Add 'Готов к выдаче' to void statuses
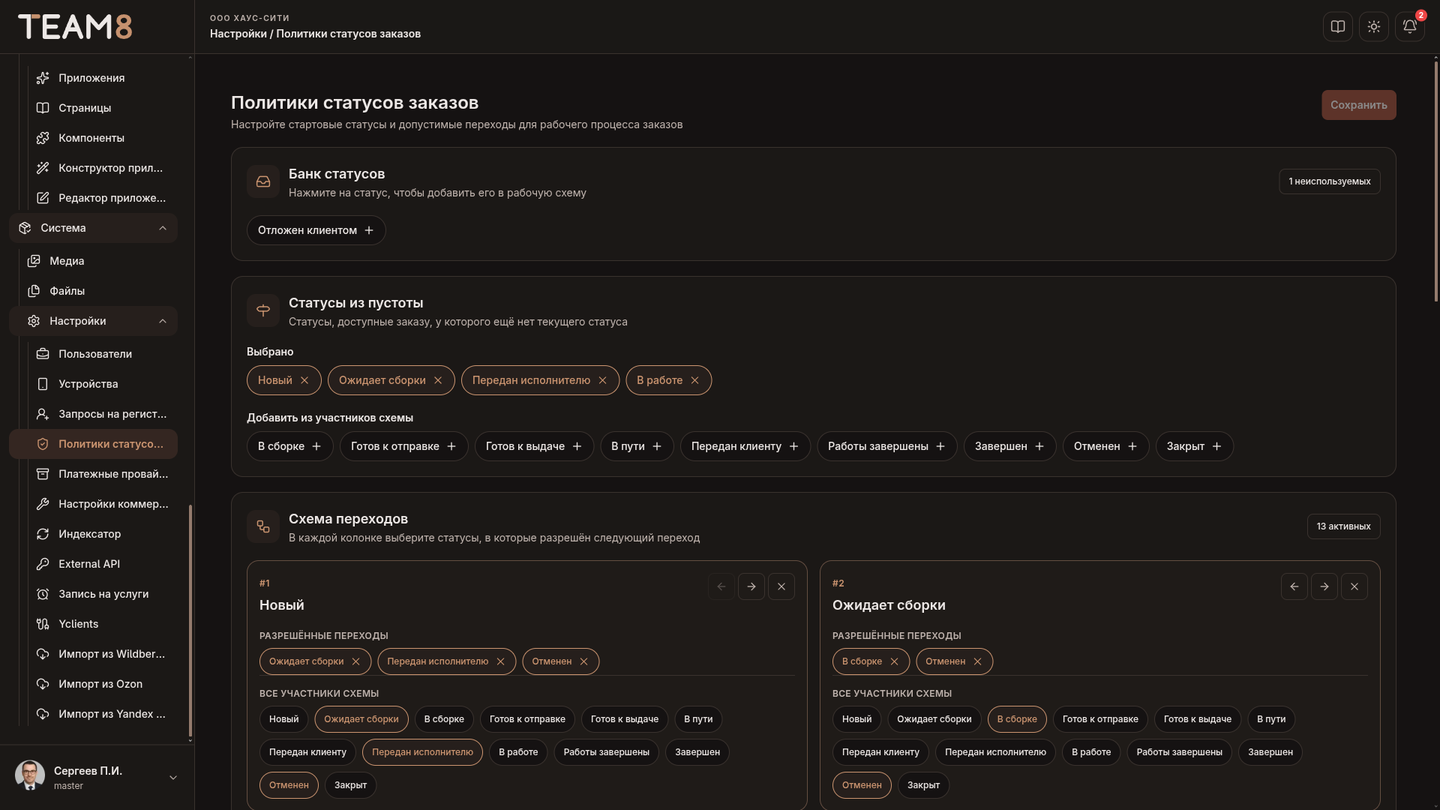This screenshot has width=1440, height=810. (534, 446)
